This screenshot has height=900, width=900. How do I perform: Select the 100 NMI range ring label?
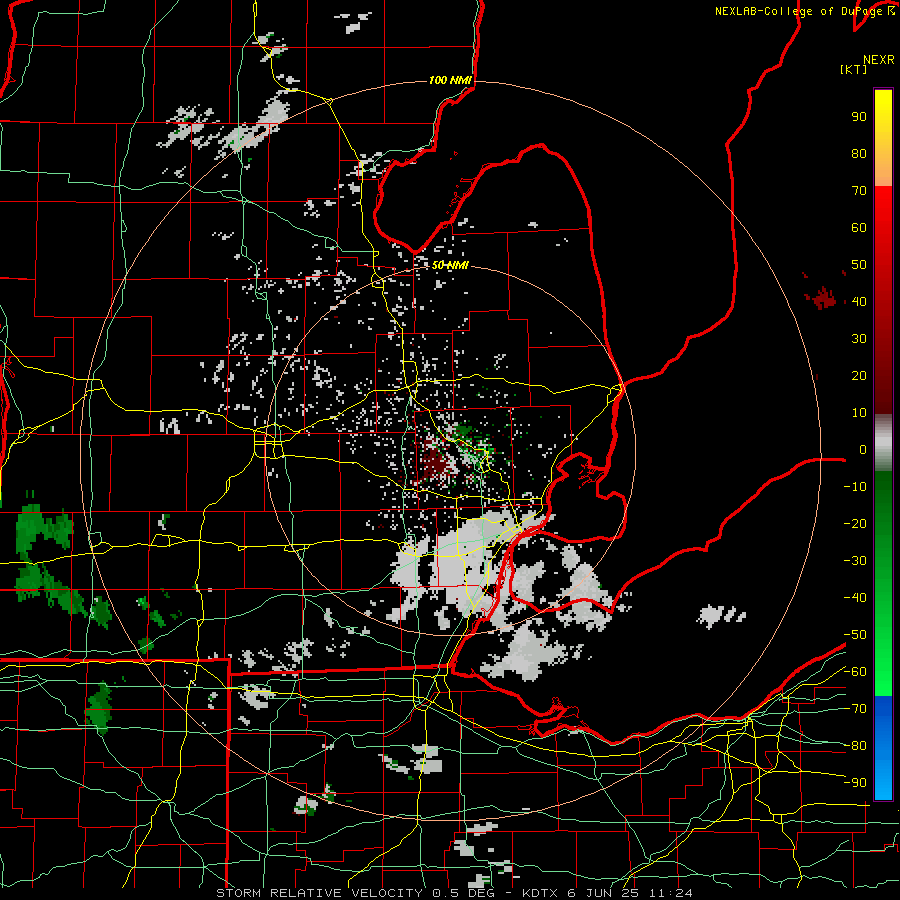click(450, 80)
